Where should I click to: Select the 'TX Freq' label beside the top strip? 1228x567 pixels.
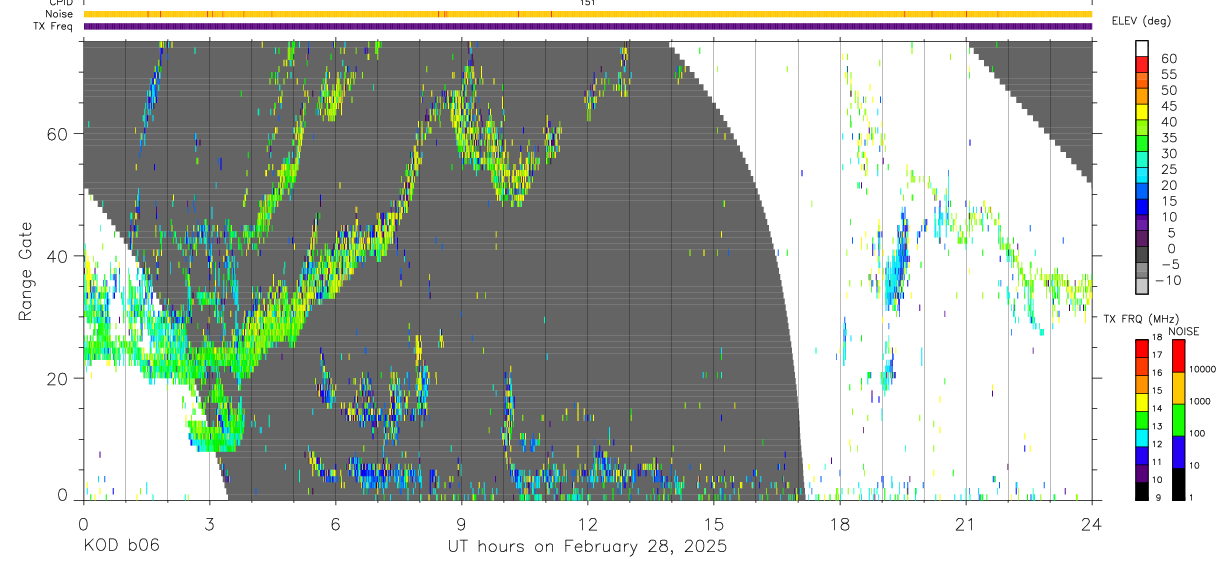pyautogui.click(x=54, y=26)
